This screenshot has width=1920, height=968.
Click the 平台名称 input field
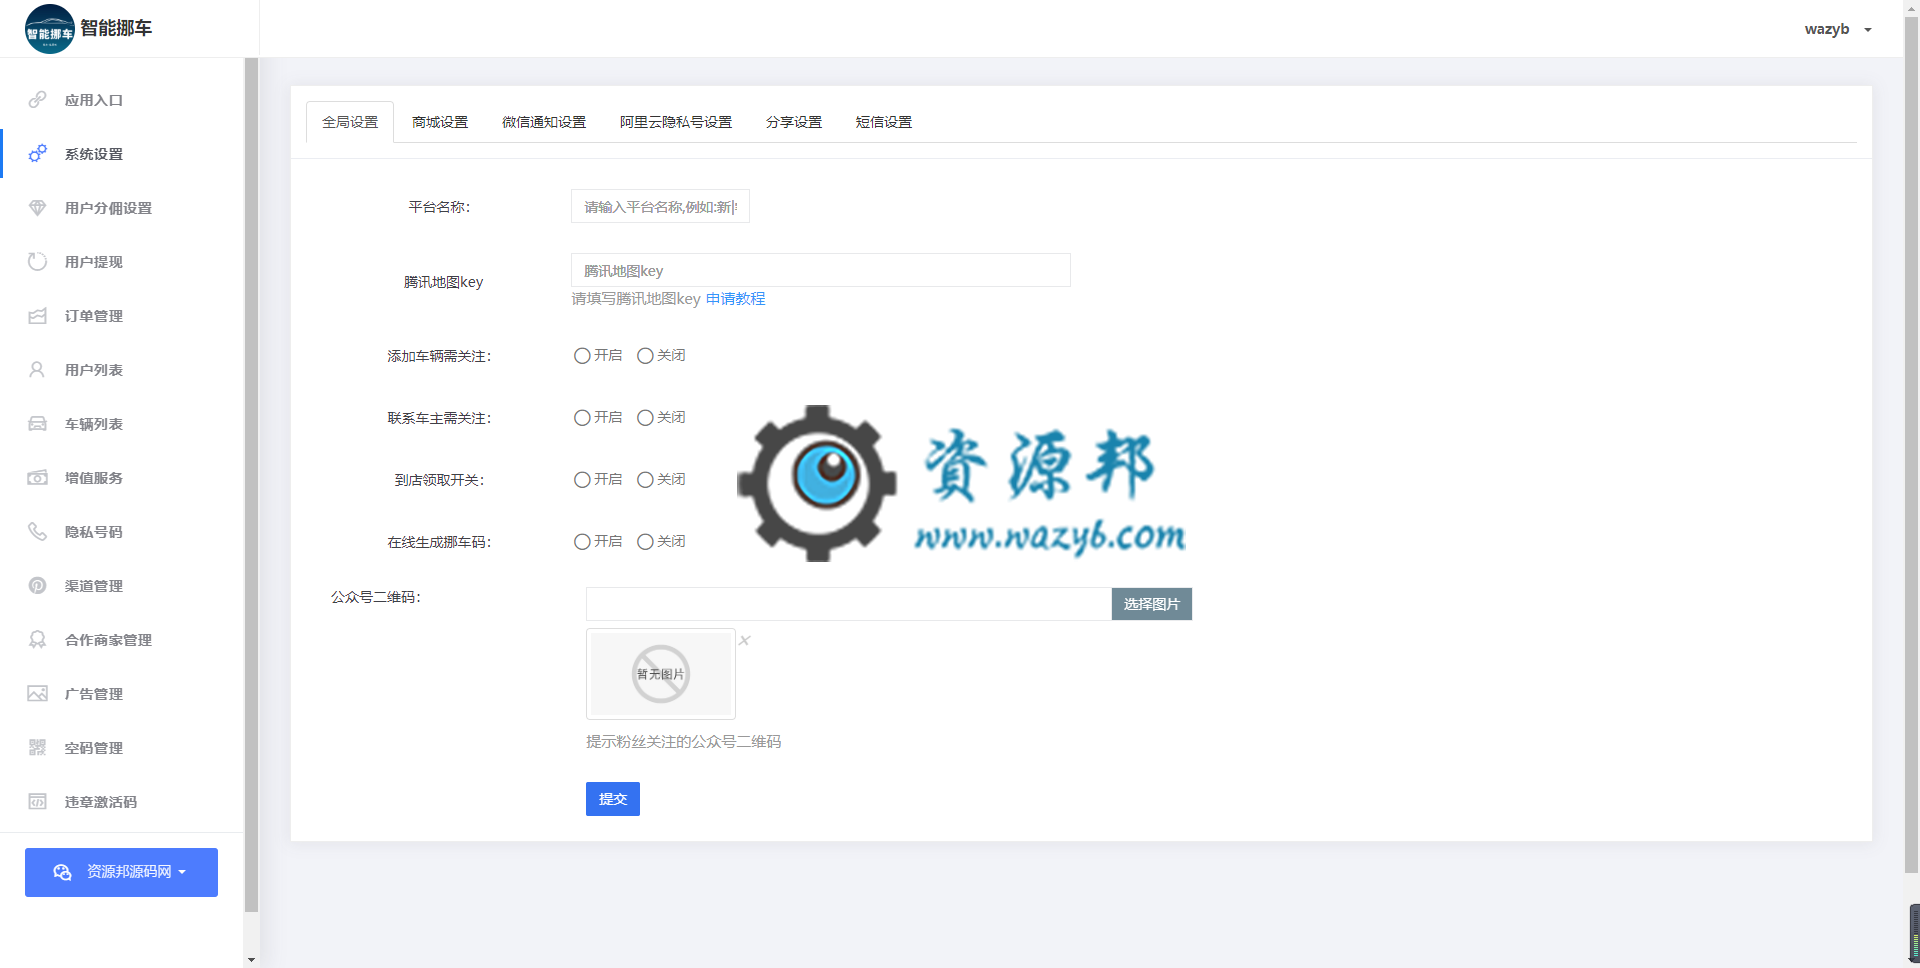coord(660,207)
